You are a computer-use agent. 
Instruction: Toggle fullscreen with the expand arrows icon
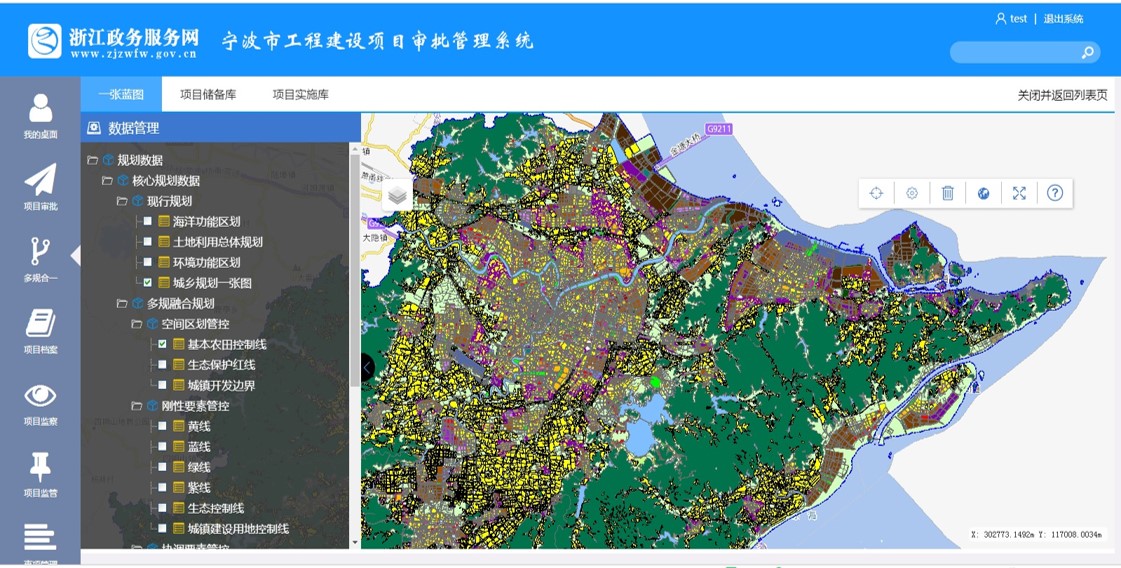coord(1019,193)
